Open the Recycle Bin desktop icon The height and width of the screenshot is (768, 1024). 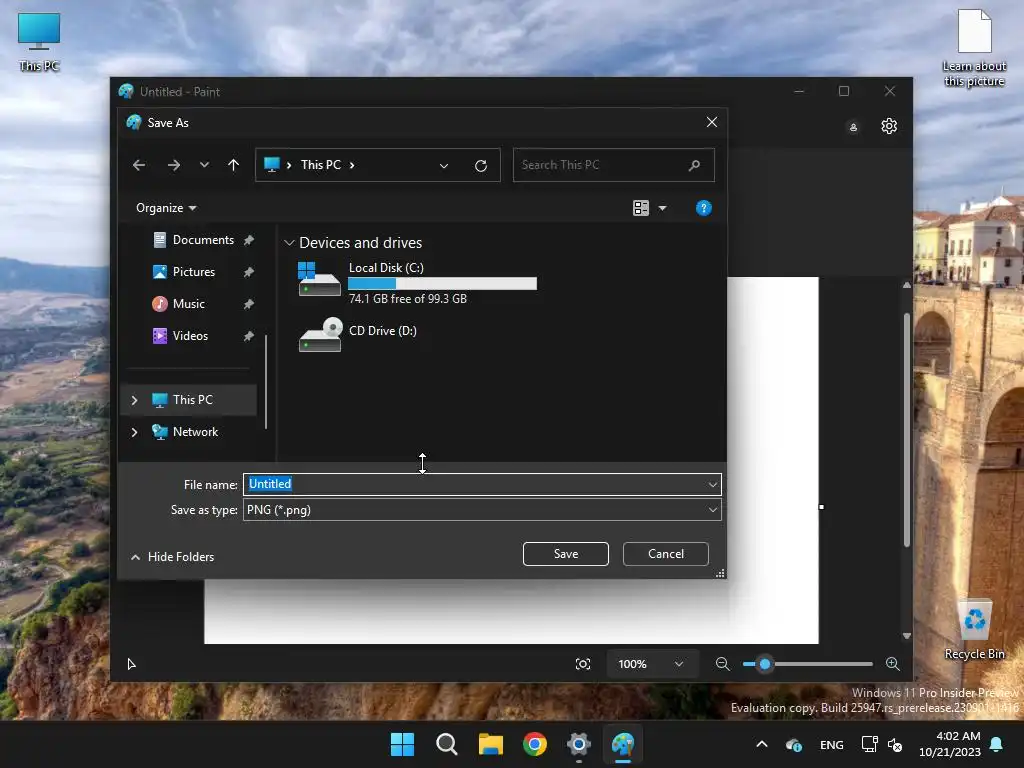pos(975,629)
